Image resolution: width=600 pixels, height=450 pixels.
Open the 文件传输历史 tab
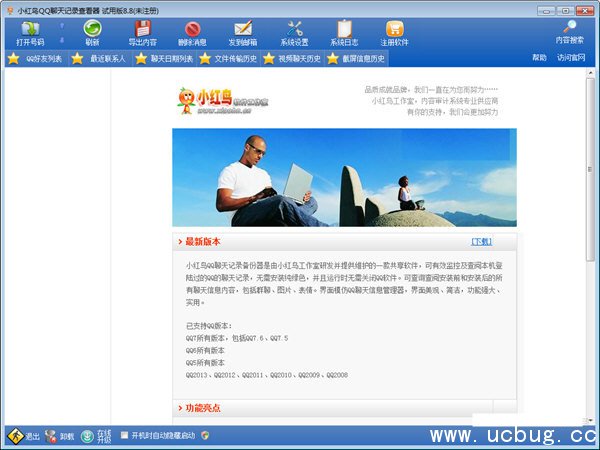(x=229, y=59)
